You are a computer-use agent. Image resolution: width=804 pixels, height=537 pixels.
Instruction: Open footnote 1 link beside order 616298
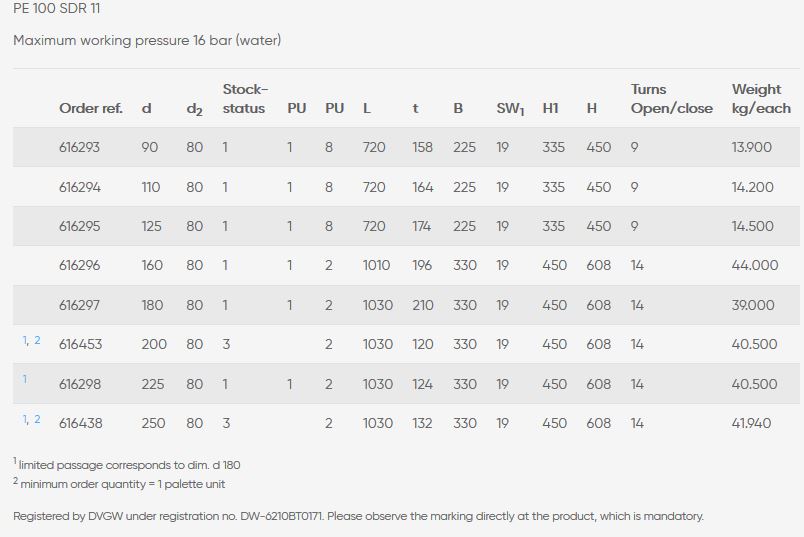coord(25,380)
